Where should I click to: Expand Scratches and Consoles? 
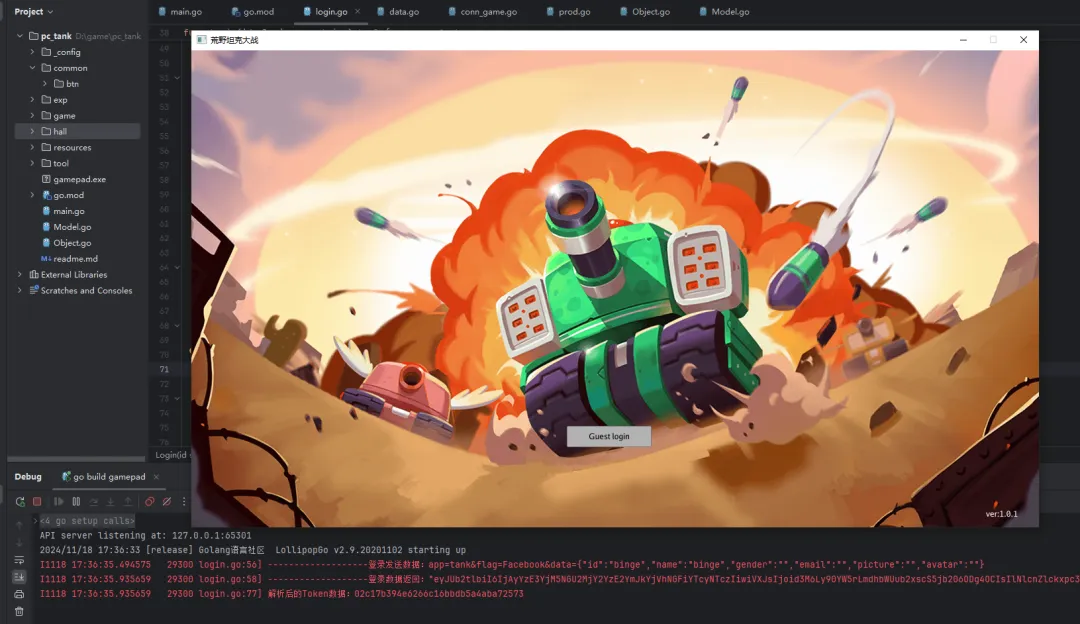(x=19, y=290)
